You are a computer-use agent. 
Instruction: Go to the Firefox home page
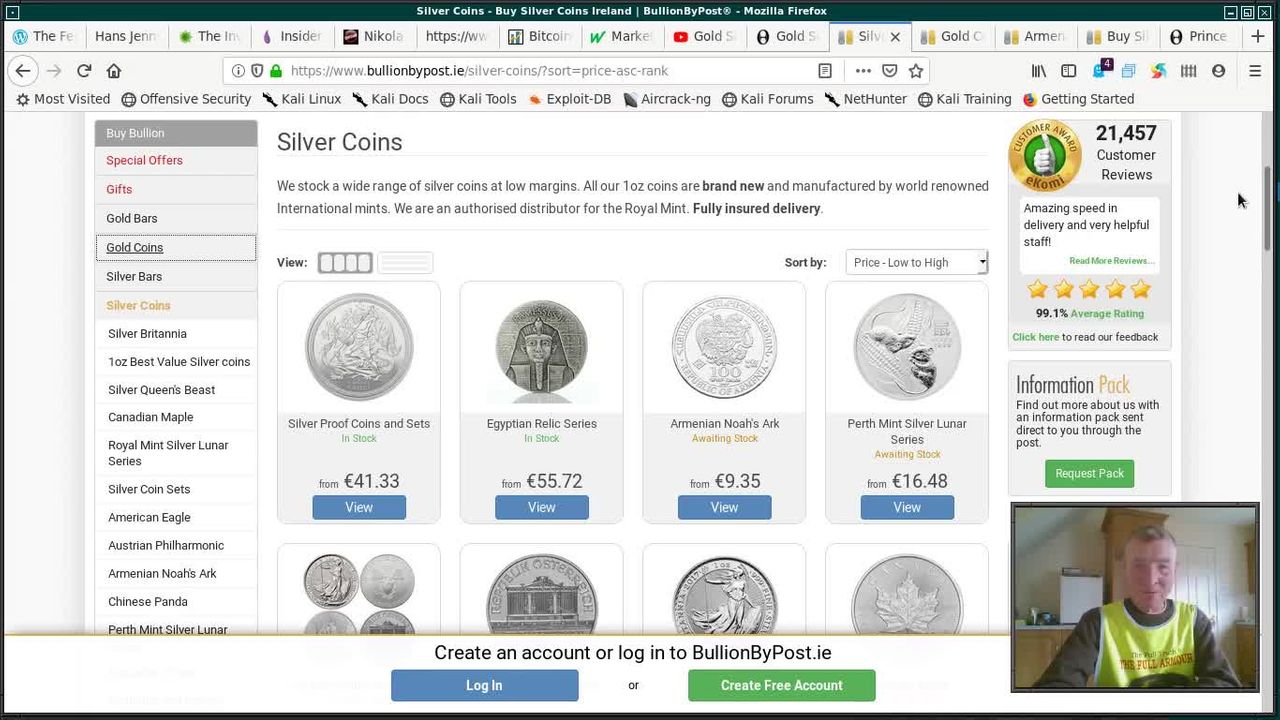[x=114, y=71]
